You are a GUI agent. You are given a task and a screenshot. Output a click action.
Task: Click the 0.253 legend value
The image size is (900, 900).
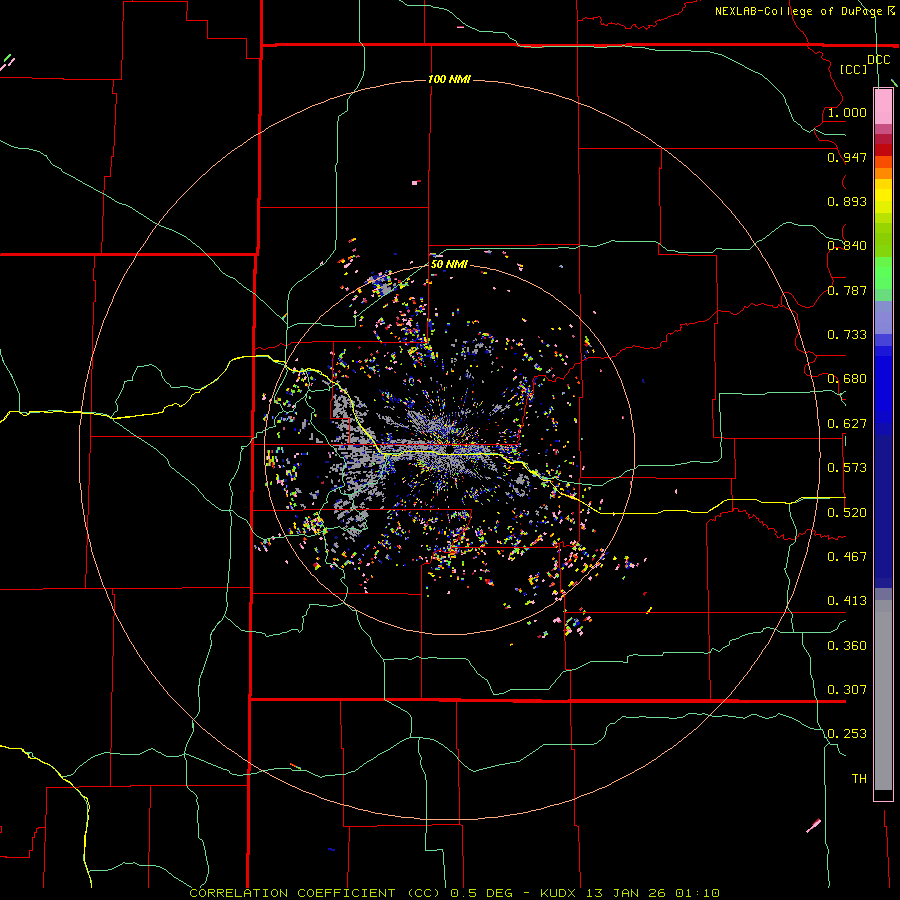847,734
